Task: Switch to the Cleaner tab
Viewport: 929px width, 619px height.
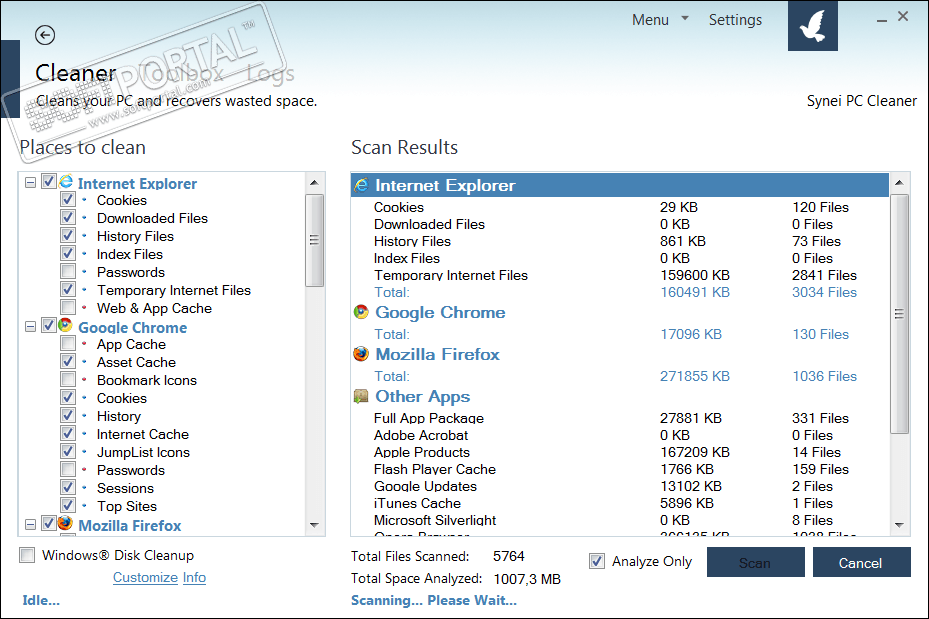Action: pyautogui.click(x=76, y=73)
